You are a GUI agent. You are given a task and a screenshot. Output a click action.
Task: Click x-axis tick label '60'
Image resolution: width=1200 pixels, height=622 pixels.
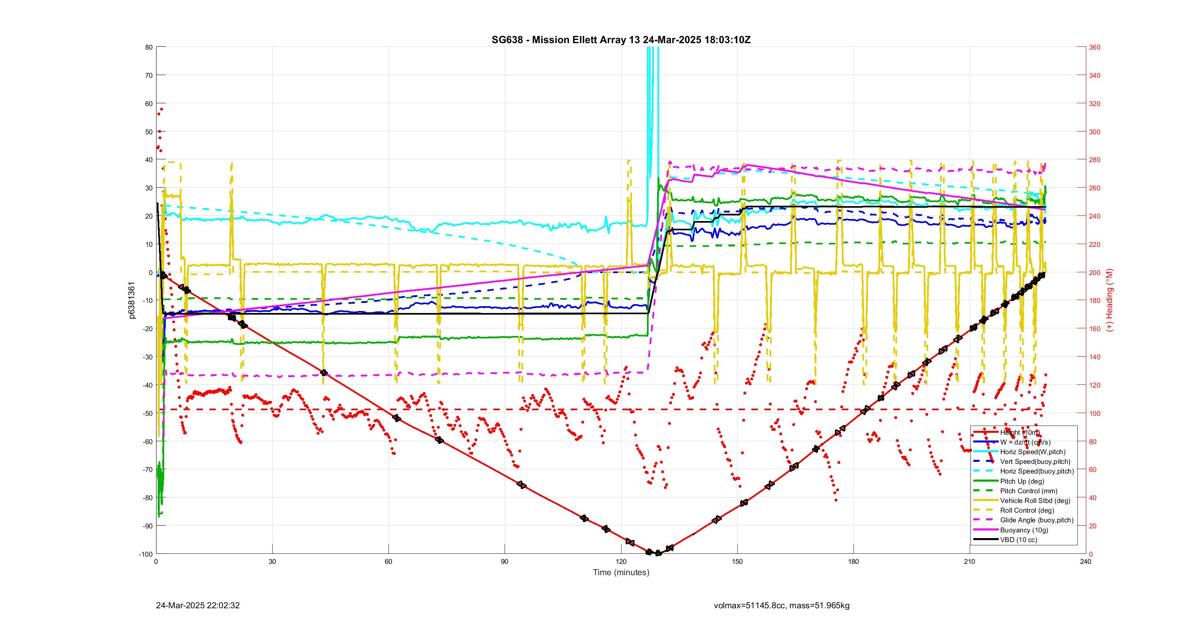point(388,561)
